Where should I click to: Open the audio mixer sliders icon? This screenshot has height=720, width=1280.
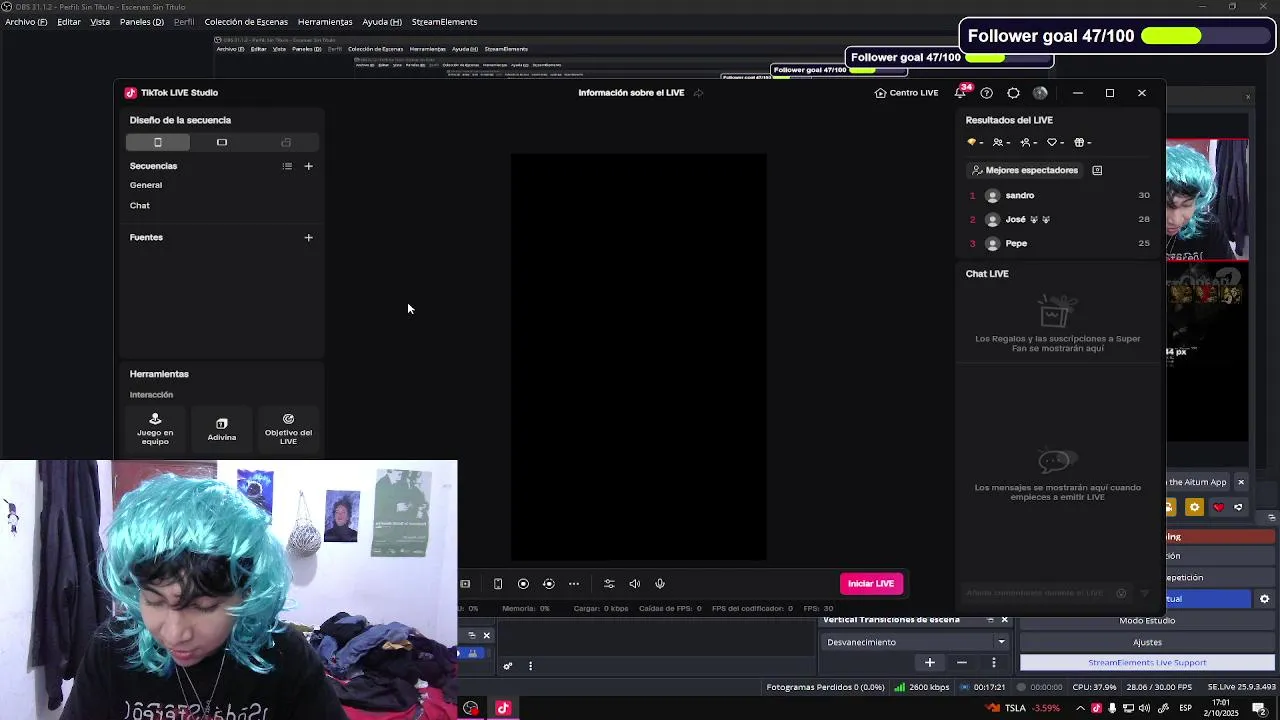click(609, 584)
